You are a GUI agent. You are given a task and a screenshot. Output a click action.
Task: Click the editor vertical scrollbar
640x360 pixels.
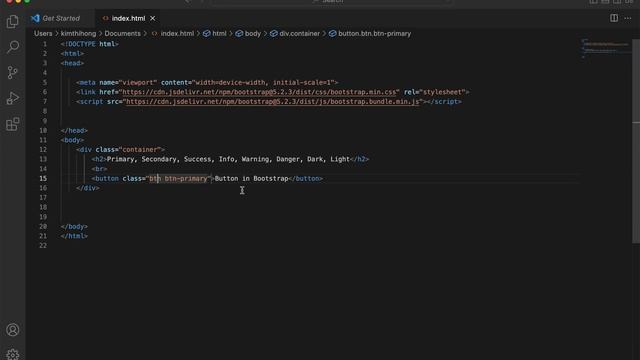tap(636, 141)
